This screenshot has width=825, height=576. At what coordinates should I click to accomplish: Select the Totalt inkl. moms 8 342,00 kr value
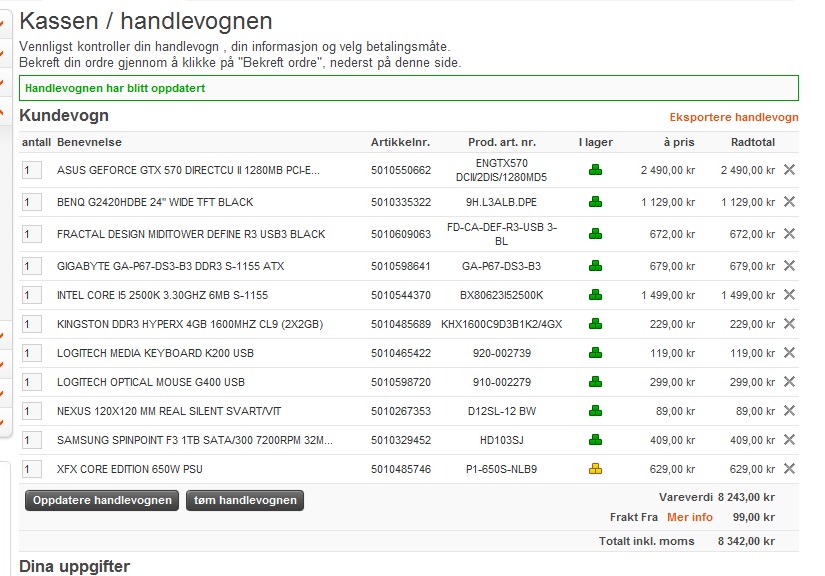pos(746,541)
